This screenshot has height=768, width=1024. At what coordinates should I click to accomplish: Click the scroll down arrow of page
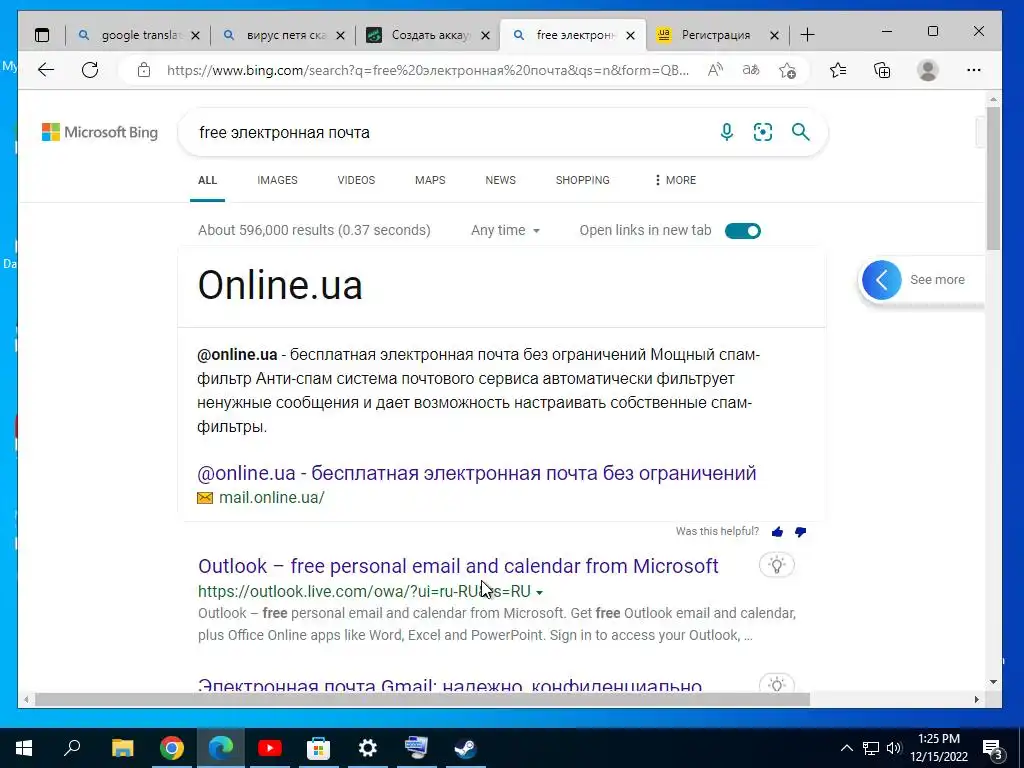tap(993, 682)
